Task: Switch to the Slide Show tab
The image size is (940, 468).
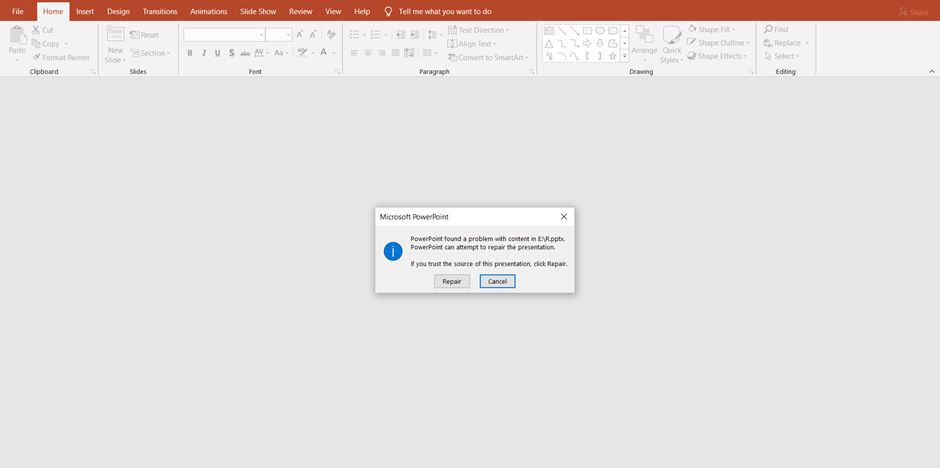Action: [x=258, y=11]
